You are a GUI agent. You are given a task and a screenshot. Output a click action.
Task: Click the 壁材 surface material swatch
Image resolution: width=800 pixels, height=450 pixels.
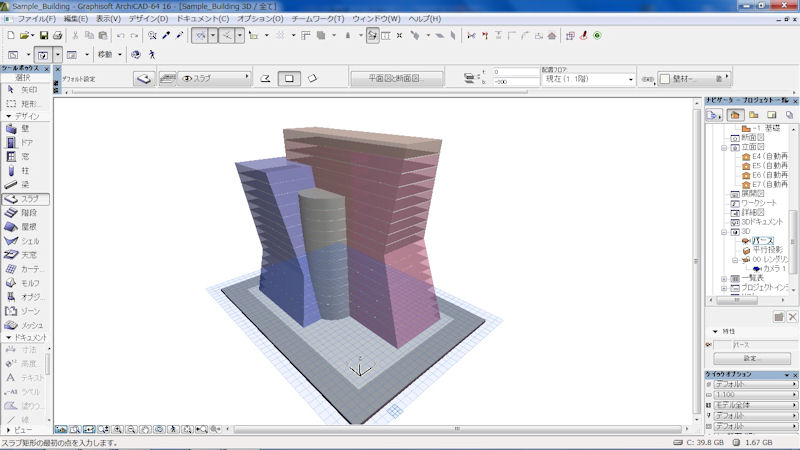coord(666,79)
